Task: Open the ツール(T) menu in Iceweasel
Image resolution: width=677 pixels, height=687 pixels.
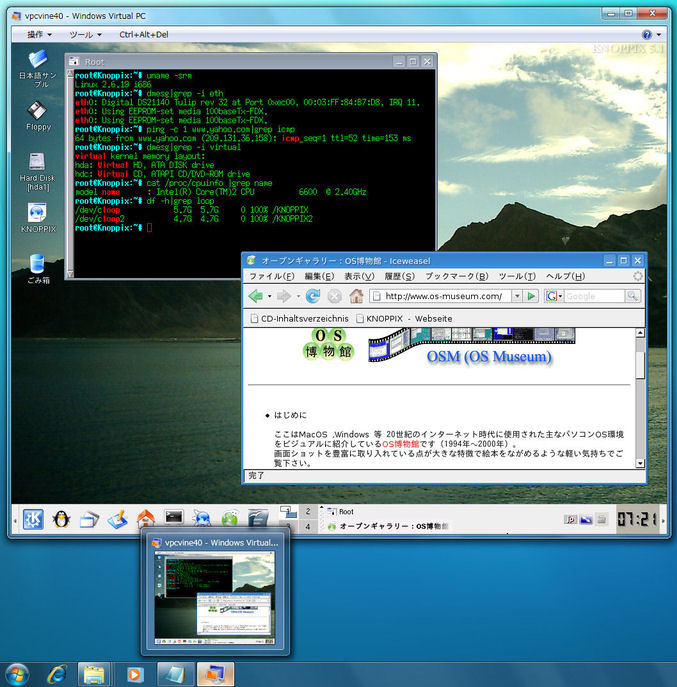Action: (x=517, y=276)
